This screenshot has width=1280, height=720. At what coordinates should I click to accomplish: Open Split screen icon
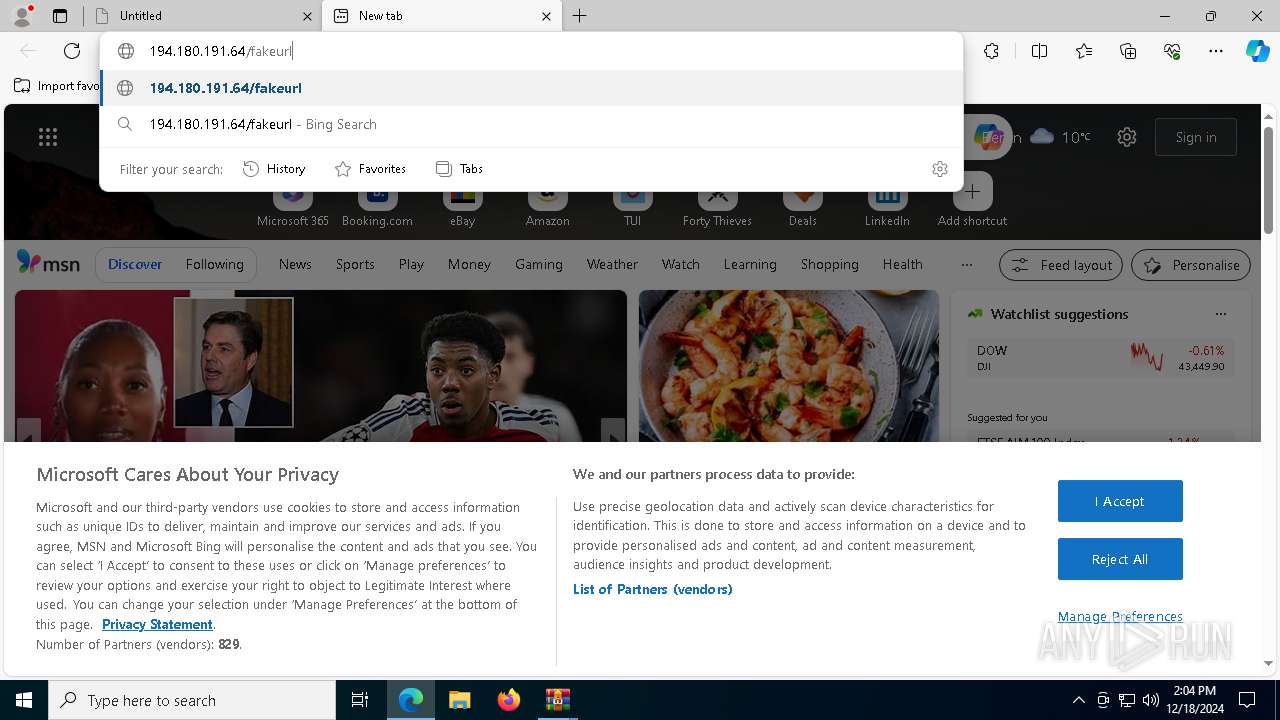(1039, 51)
